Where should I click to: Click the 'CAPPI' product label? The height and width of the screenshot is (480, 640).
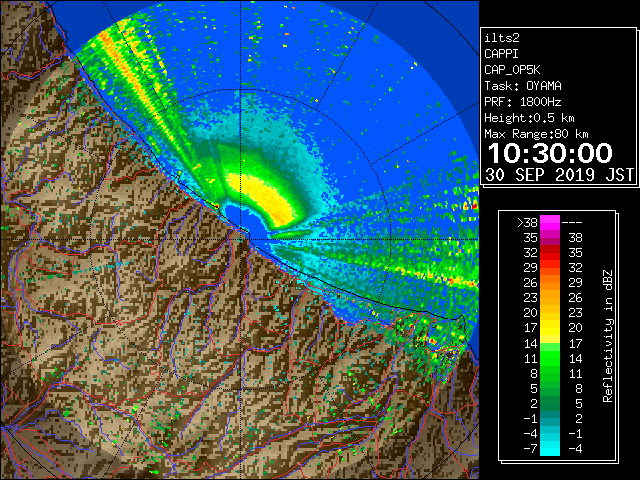coord(501,54)
